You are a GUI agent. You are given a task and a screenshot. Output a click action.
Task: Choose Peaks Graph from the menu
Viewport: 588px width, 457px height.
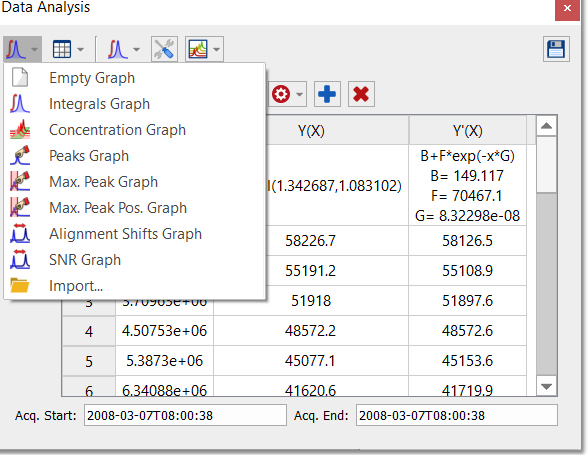pyautogui.click(x=135, y=156)
